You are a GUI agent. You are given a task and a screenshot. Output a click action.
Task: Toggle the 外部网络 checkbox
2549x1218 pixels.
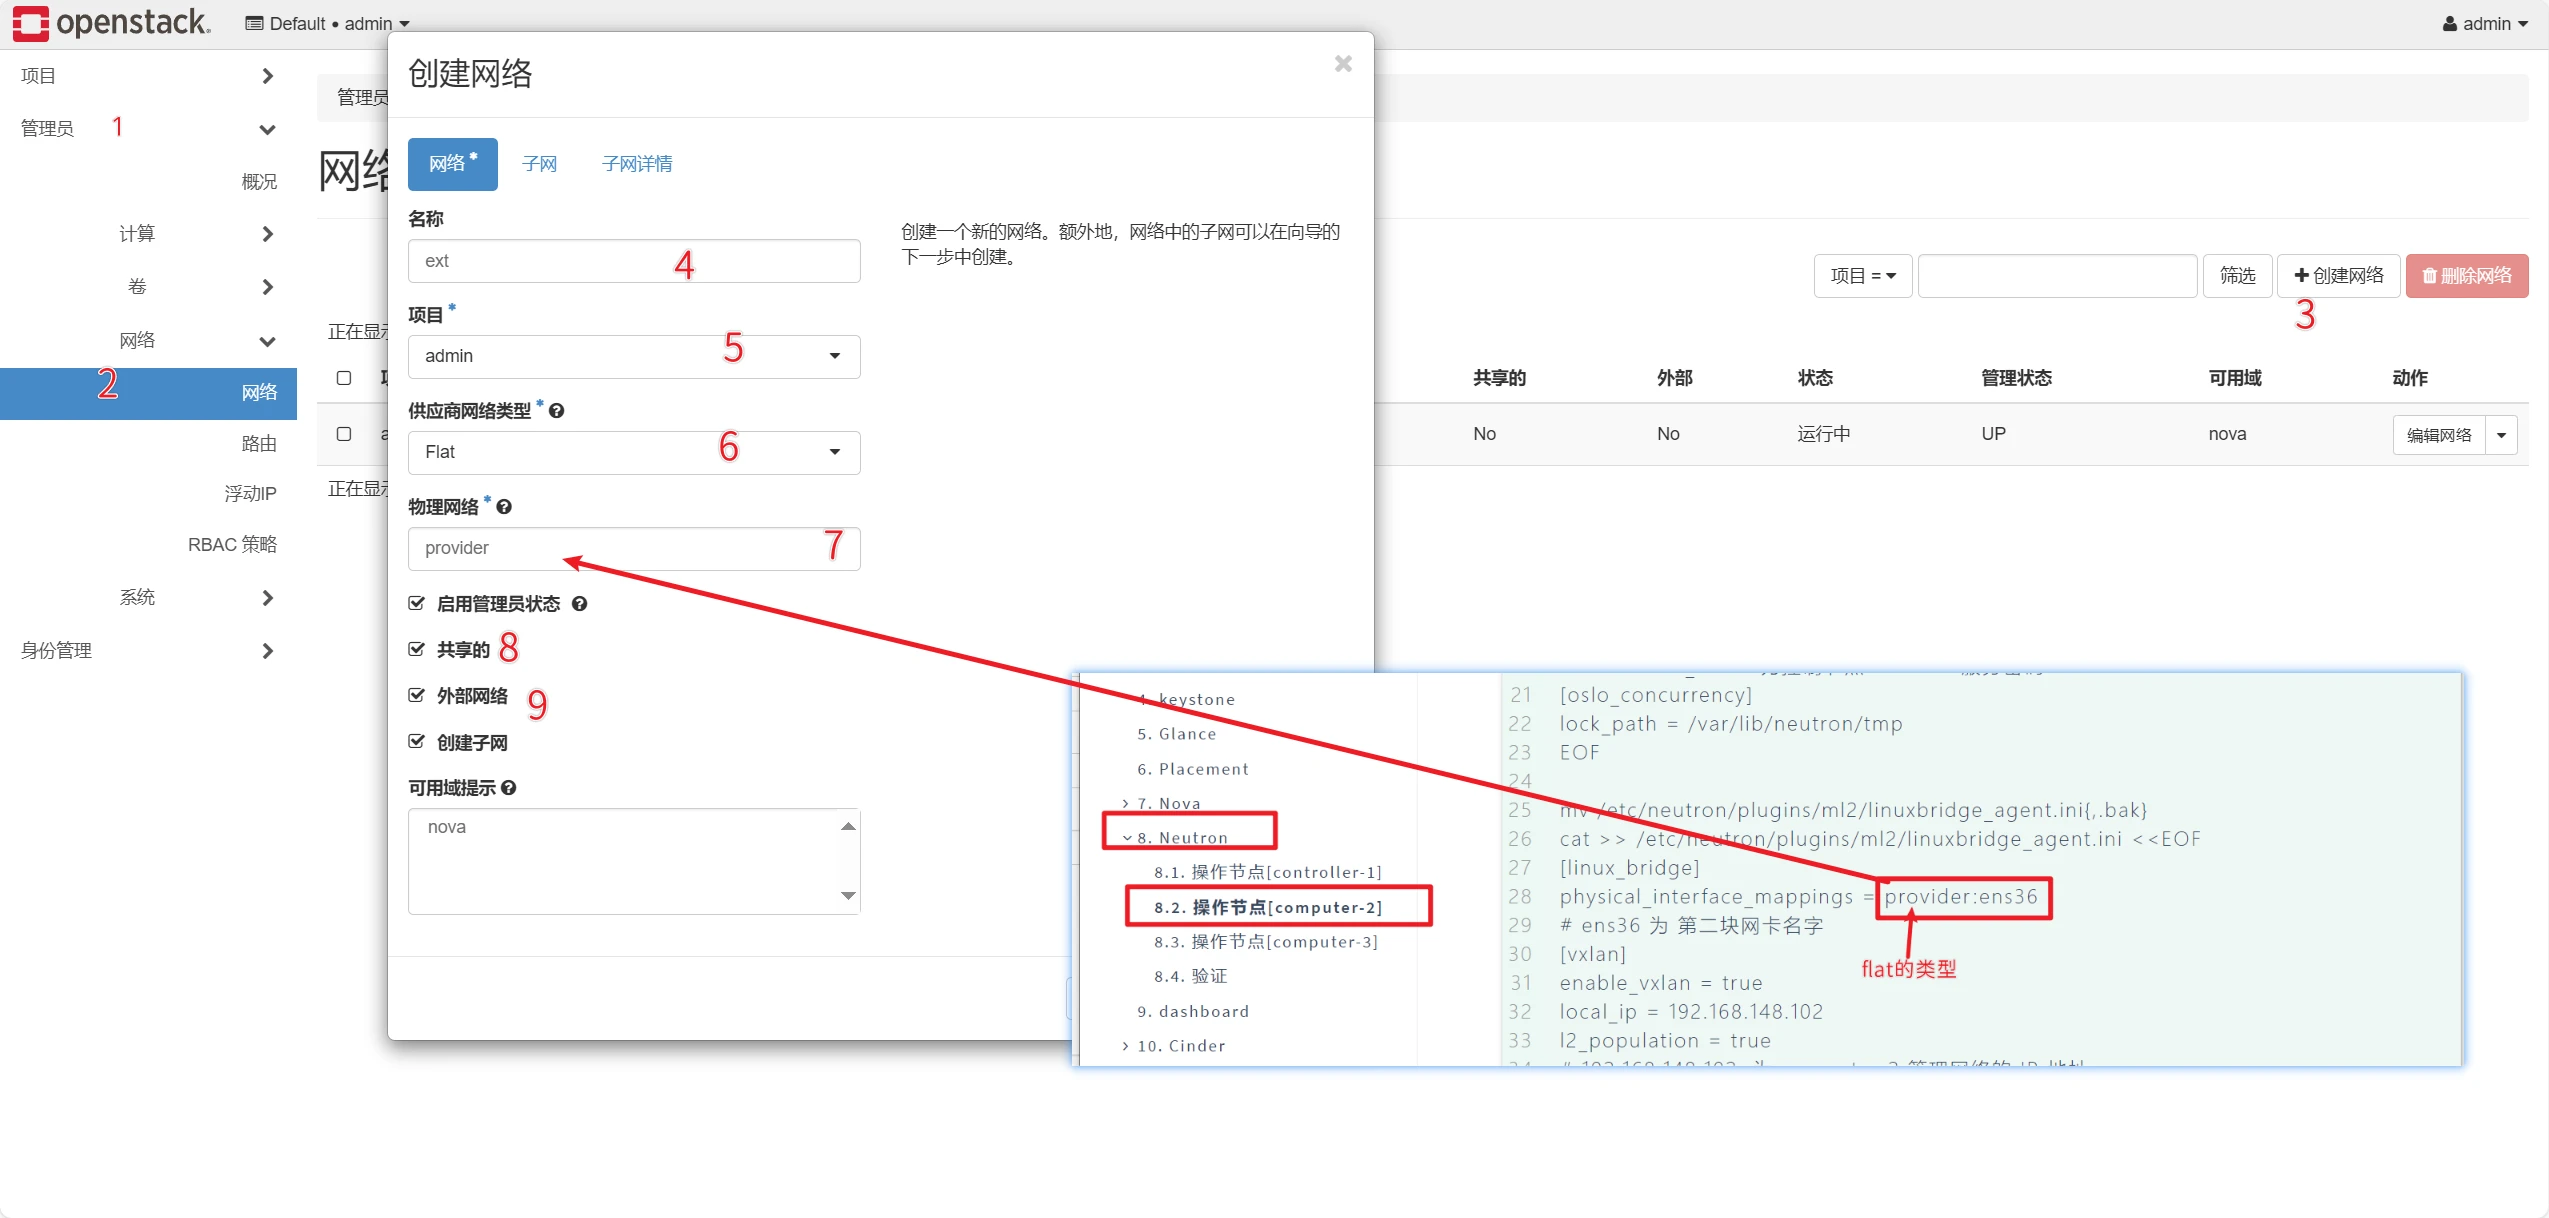(417, 695)
